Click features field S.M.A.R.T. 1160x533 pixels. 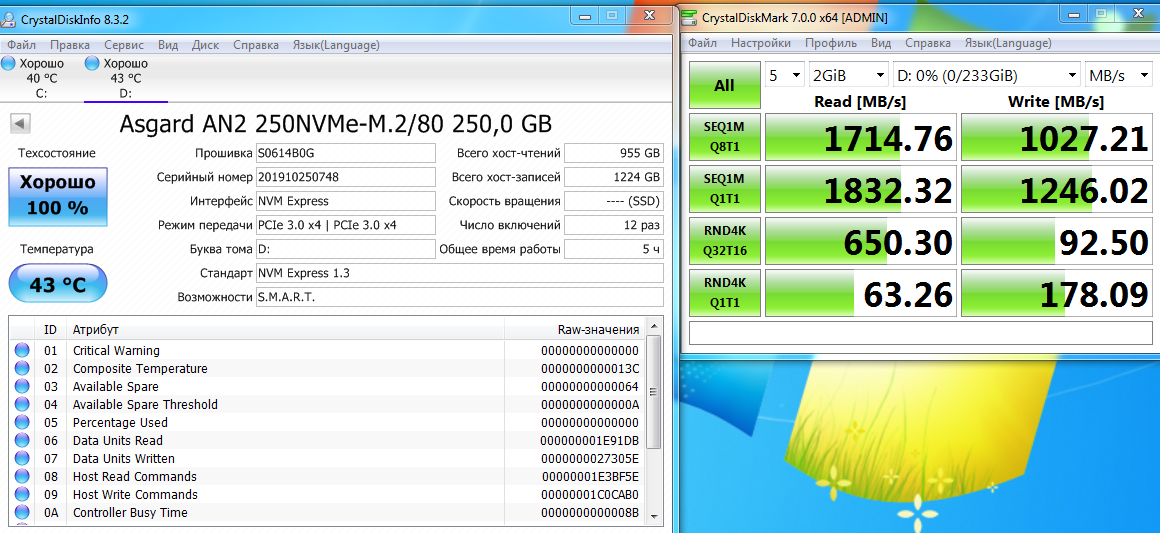click(459, 297)
